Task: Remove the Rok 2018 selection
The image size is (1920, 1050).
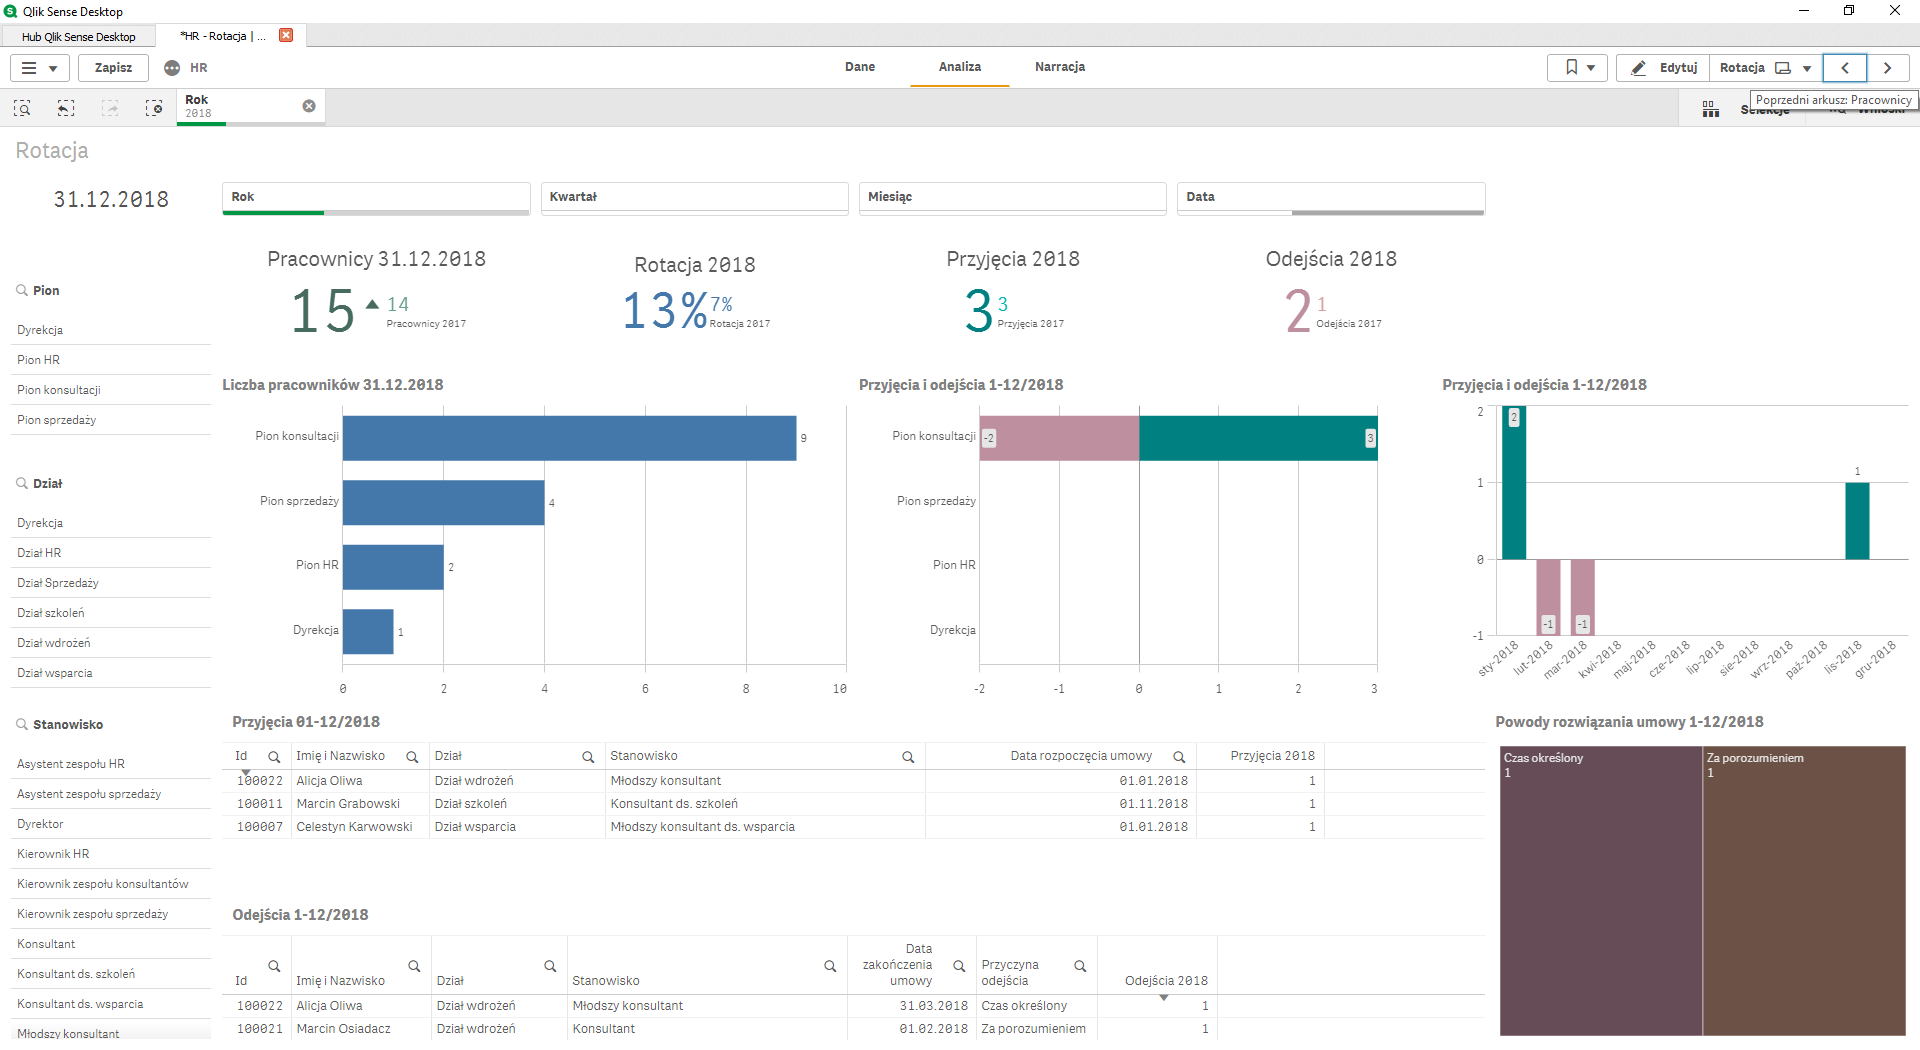Action: coord(309,106)
